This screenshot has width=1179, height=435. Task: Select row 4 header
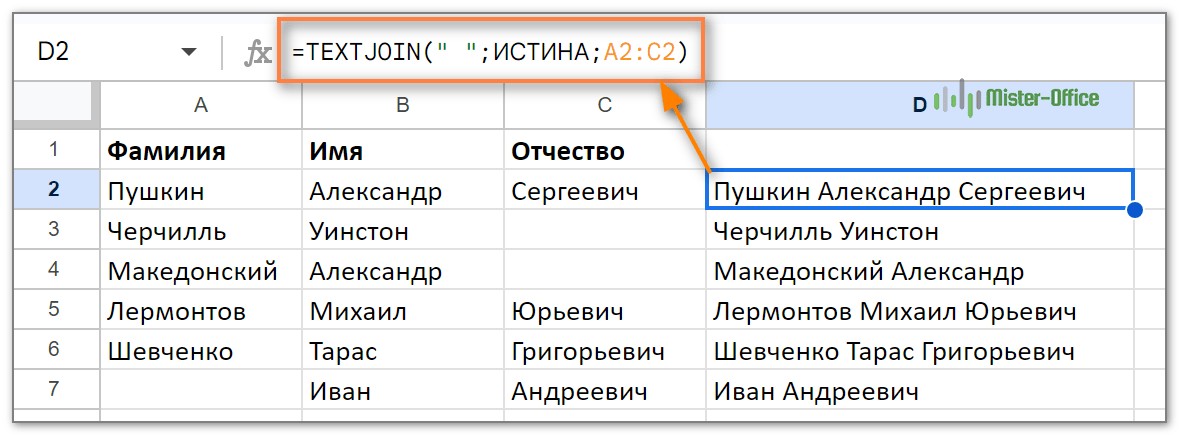click(x=56, y=270)
